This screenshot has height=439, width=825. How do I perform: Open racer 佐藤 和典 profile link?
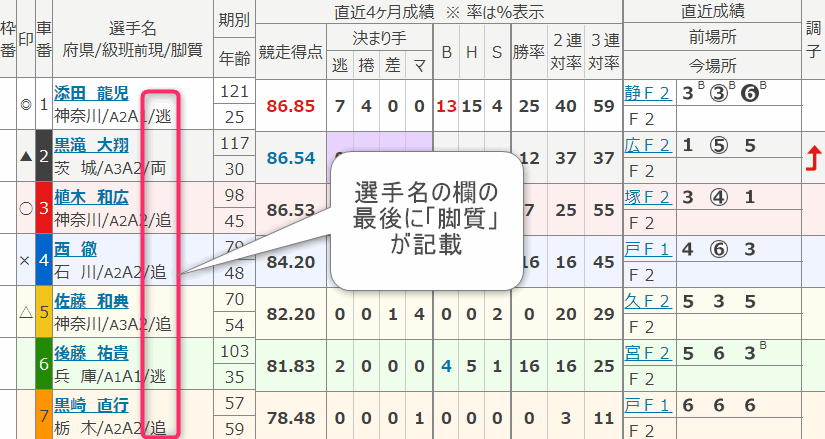point(91,302)
